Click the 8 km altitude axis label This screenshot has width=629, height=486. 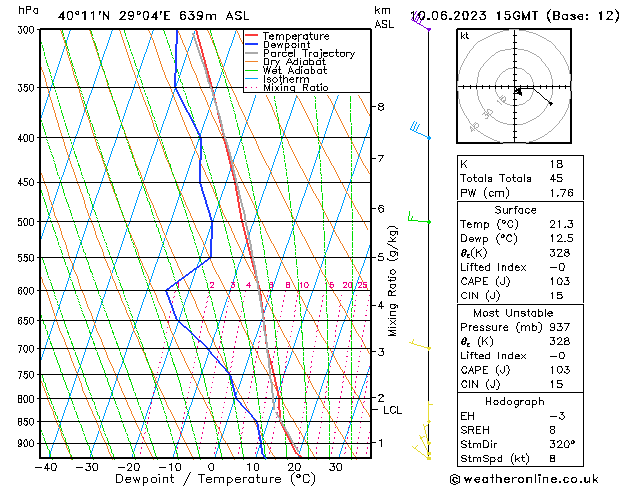pyautogui.click(x=381, y=107)
